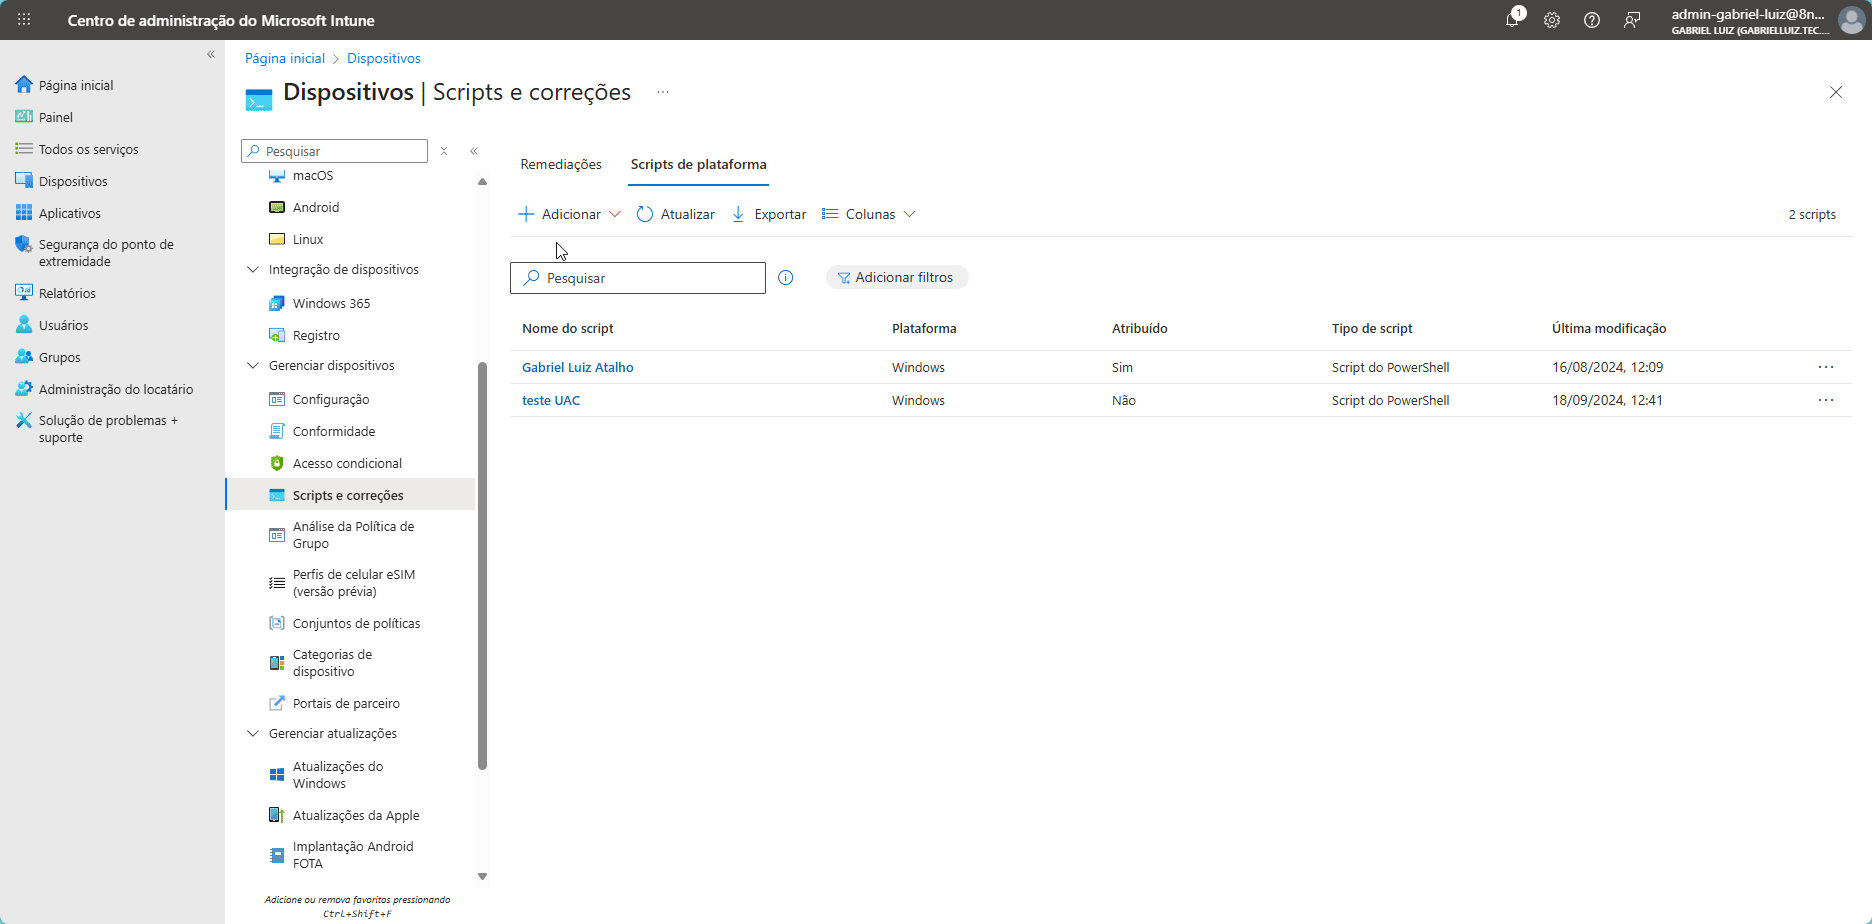Viewport: 1872px width, 924px height.
Task: Collapse Gerenciar dispositivos section
Action: click(253, 366)
